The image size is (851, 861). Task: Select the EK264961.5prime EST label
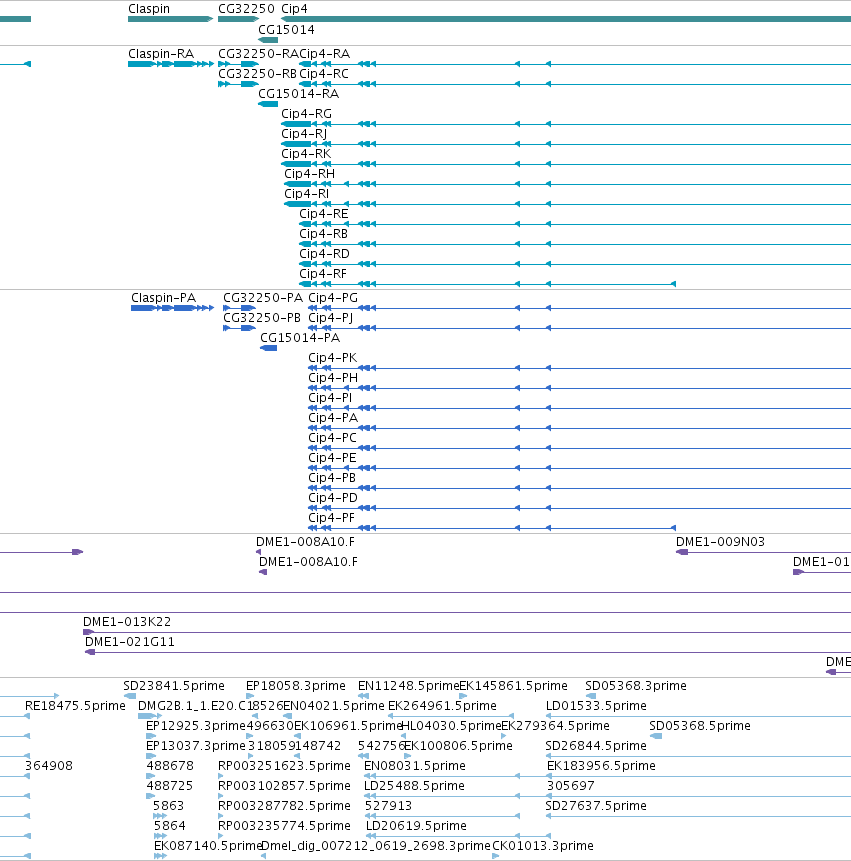443,706
